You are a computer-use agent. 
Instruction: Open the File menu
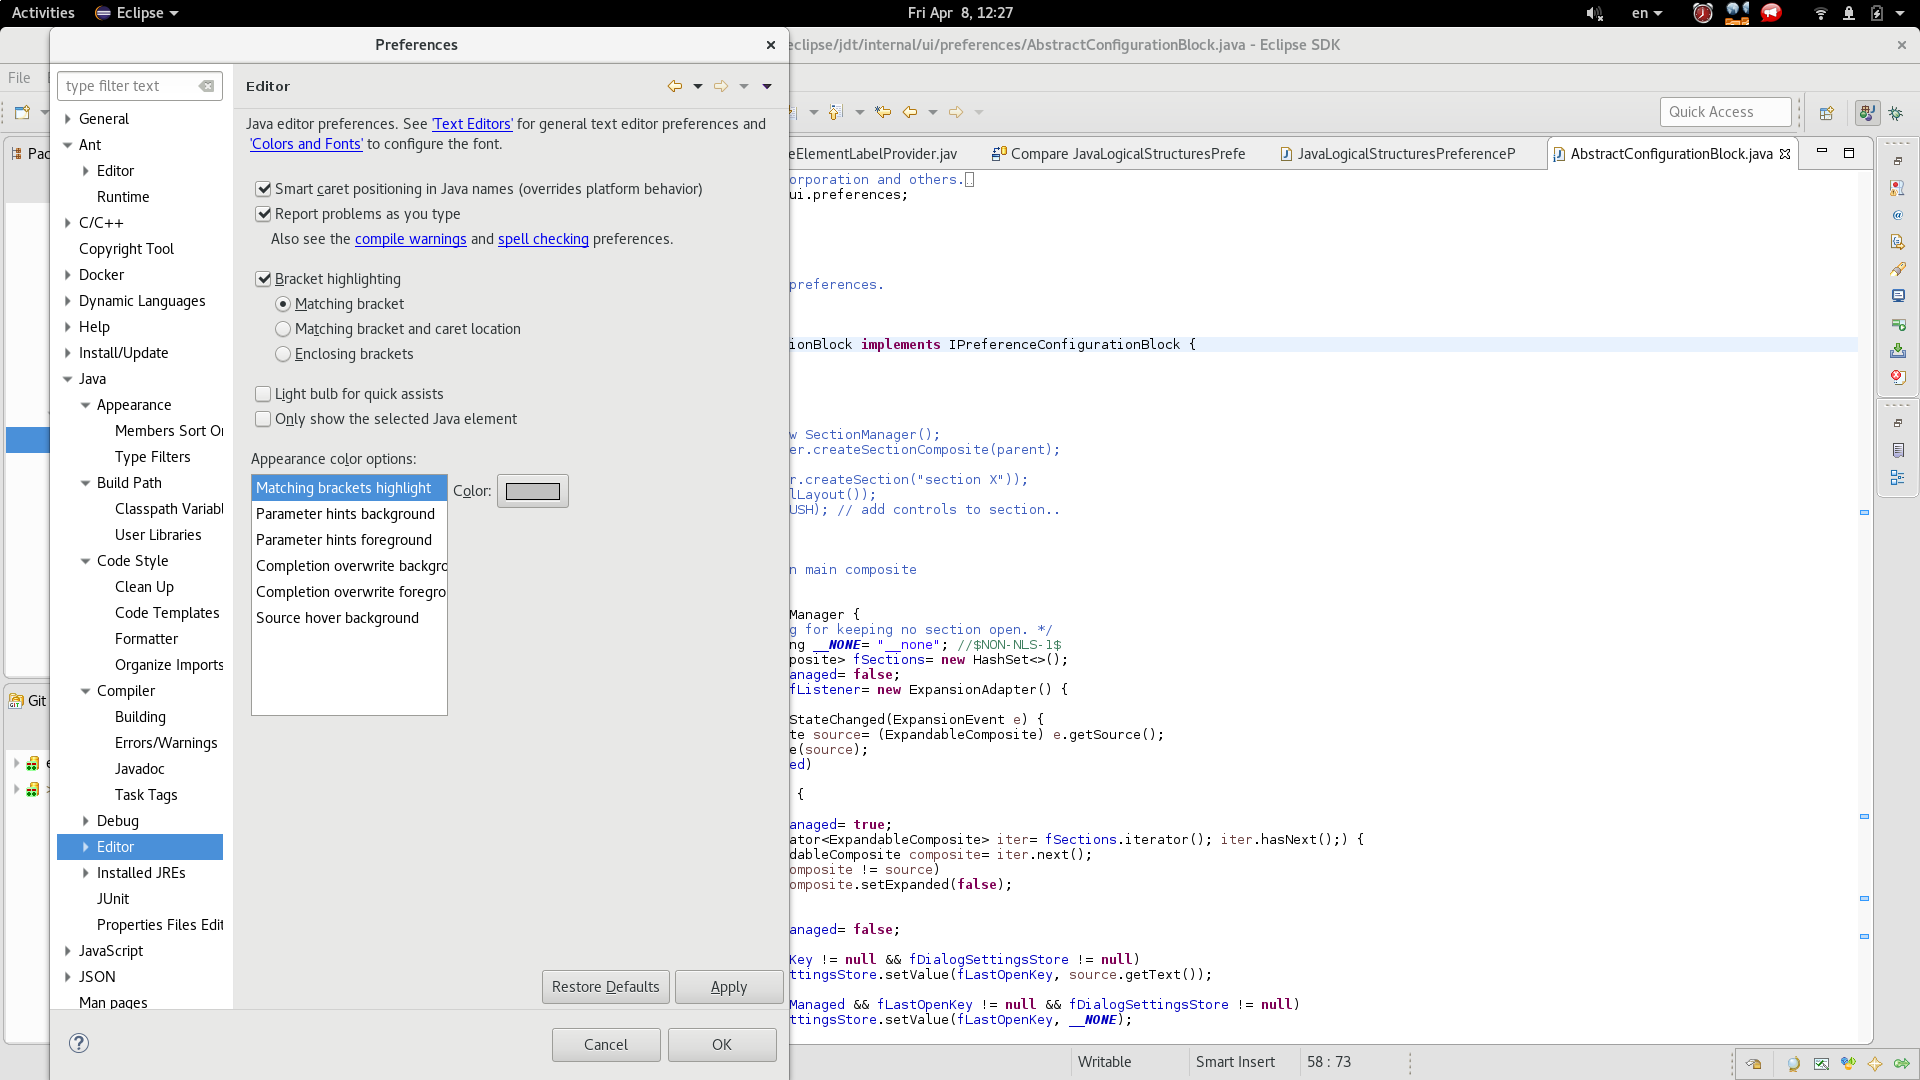click(19, 78)
